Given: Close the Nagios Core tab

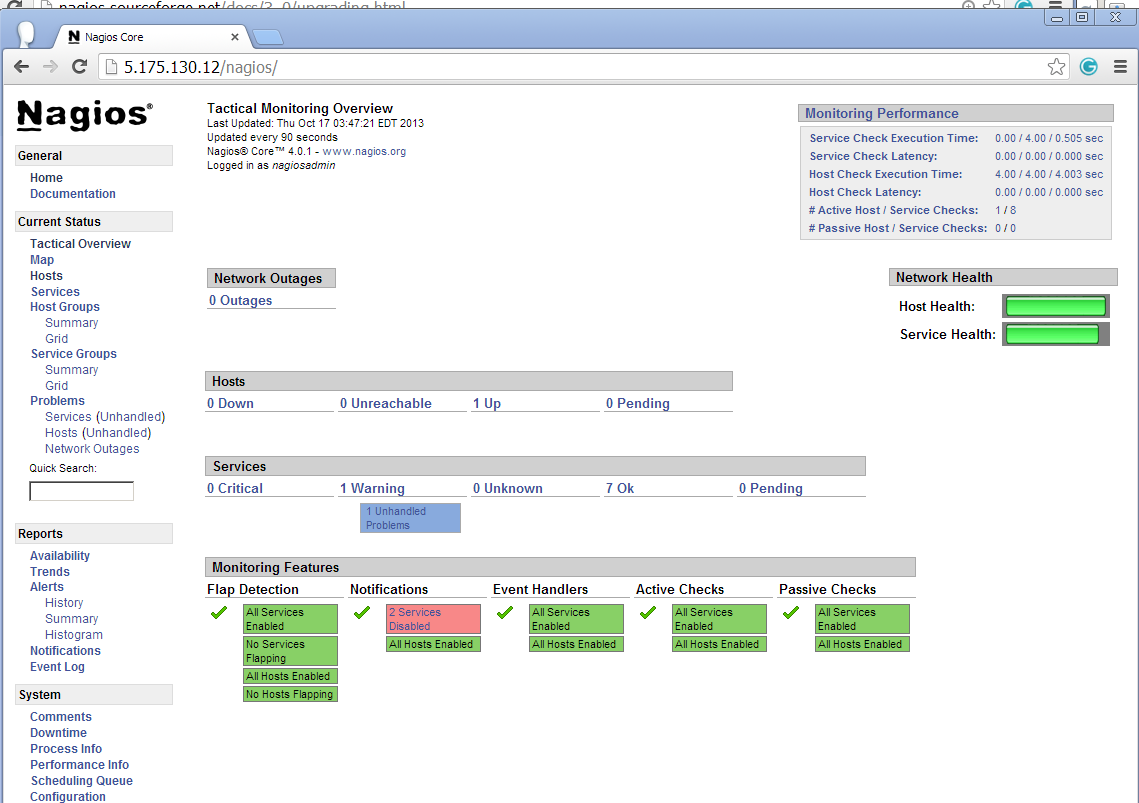Looking at the screenshot, I should [235, 37].
